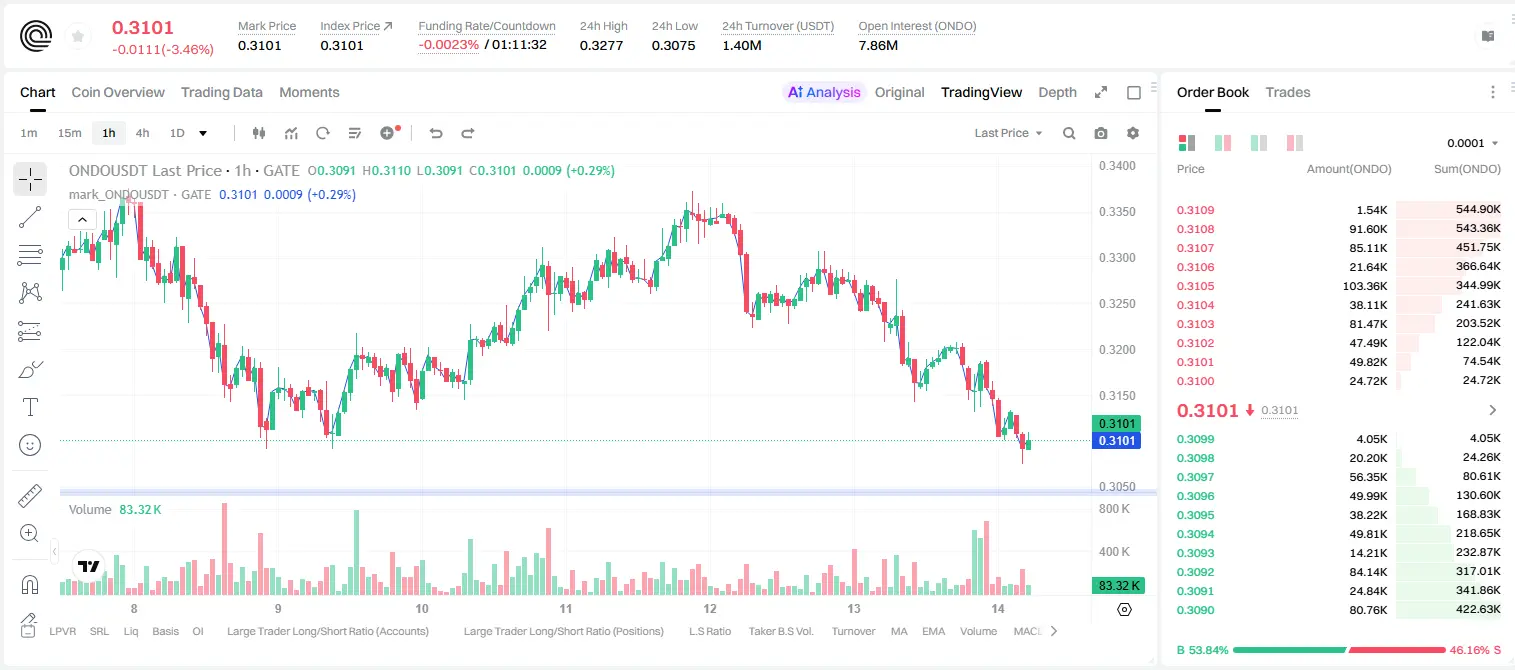Take a chart snapshot with camera icon

1101,133
